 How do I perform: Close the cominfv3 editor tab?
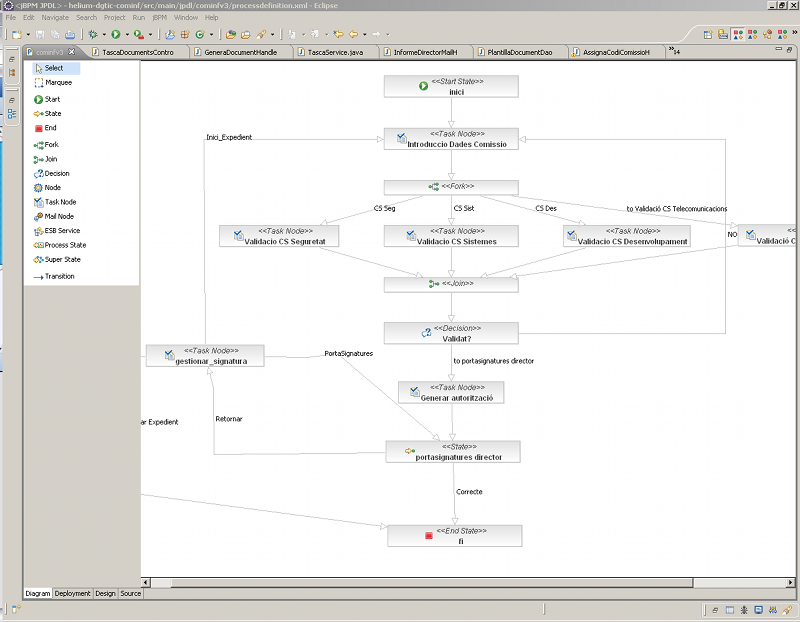tap(72, 51)
